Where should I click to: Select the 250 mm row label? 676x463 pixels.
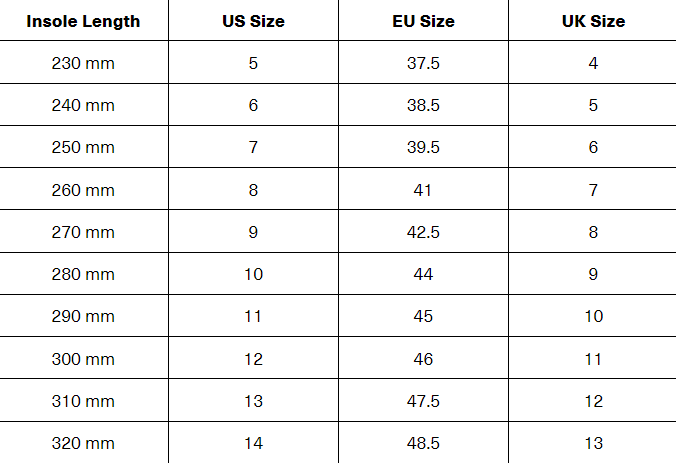pyautogui.click(x=83, y=147)
